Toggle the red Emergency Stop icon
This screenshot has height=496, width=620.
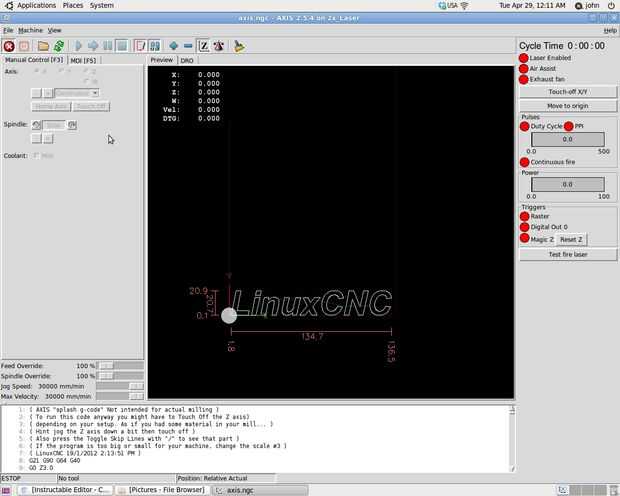tap(9, 46)
